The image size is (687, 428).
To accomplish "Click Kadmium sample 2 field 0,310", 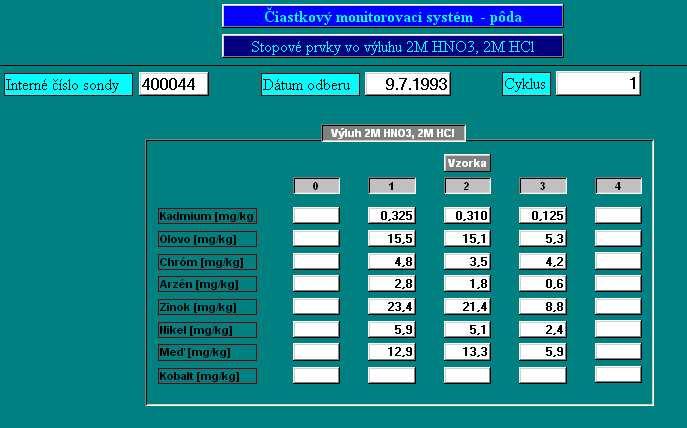I will 467,215.
